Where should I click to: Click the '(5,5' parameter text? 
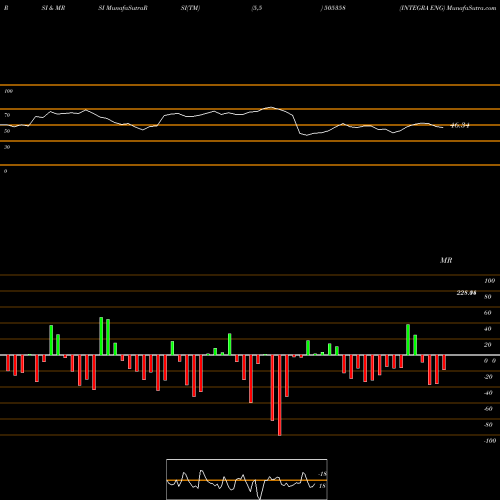pos(257,8)
